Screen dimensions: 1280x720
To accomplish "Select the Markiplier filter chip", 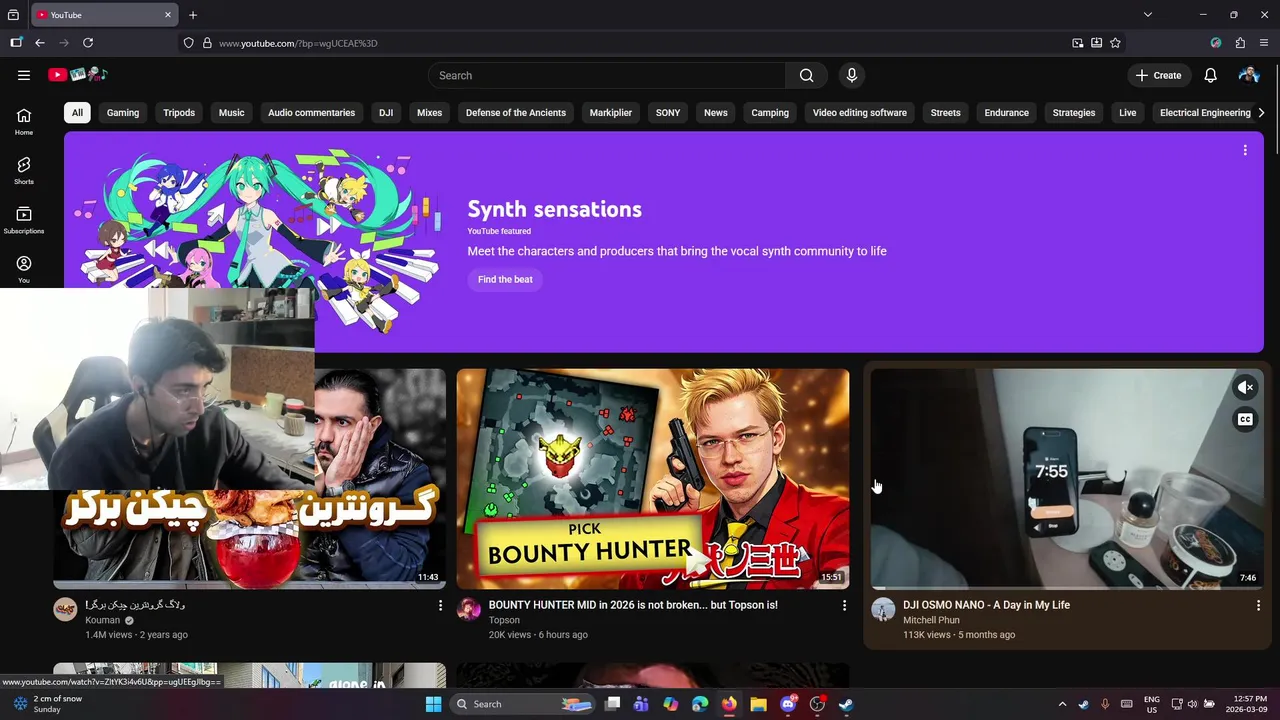I will tap(611, 113).
